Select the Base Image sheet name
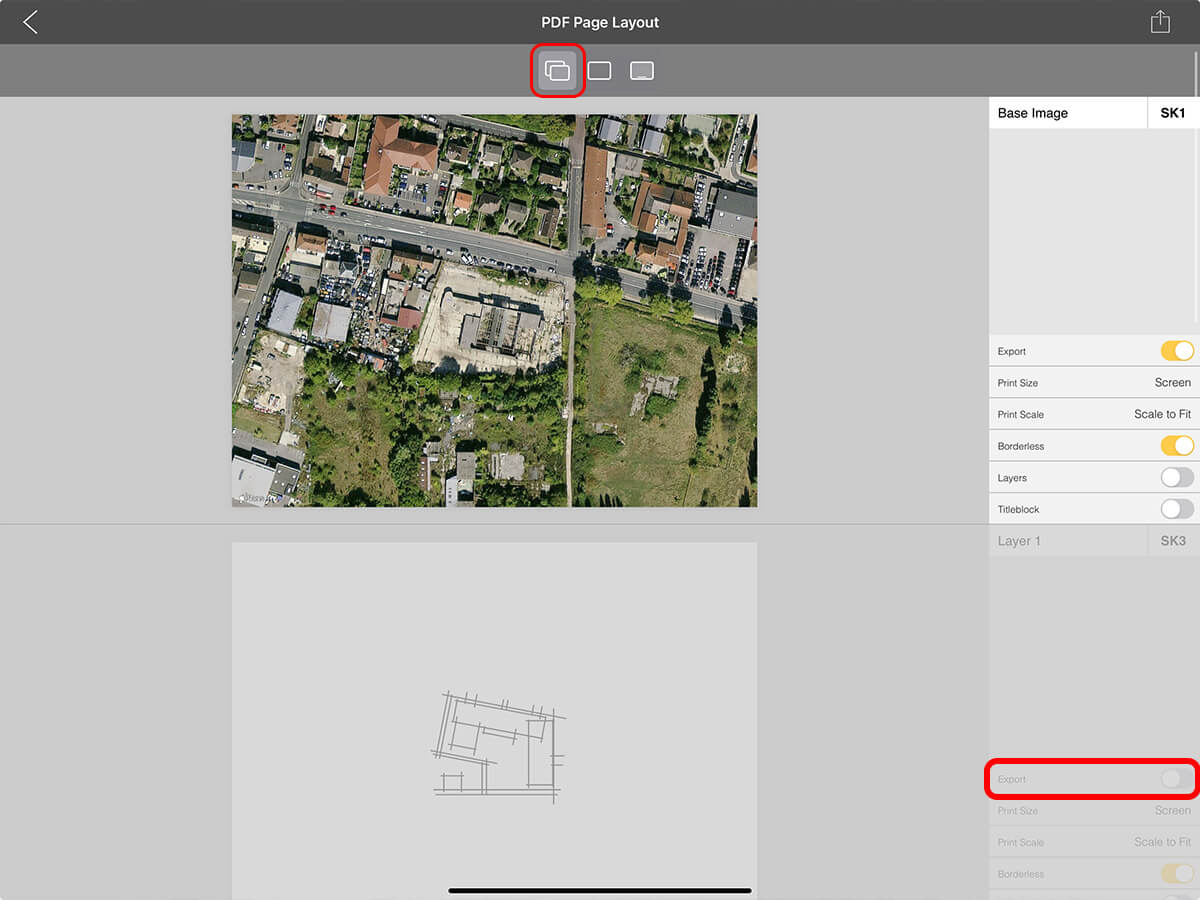This screenshot has width=1200, height=900. point(1066,113)
